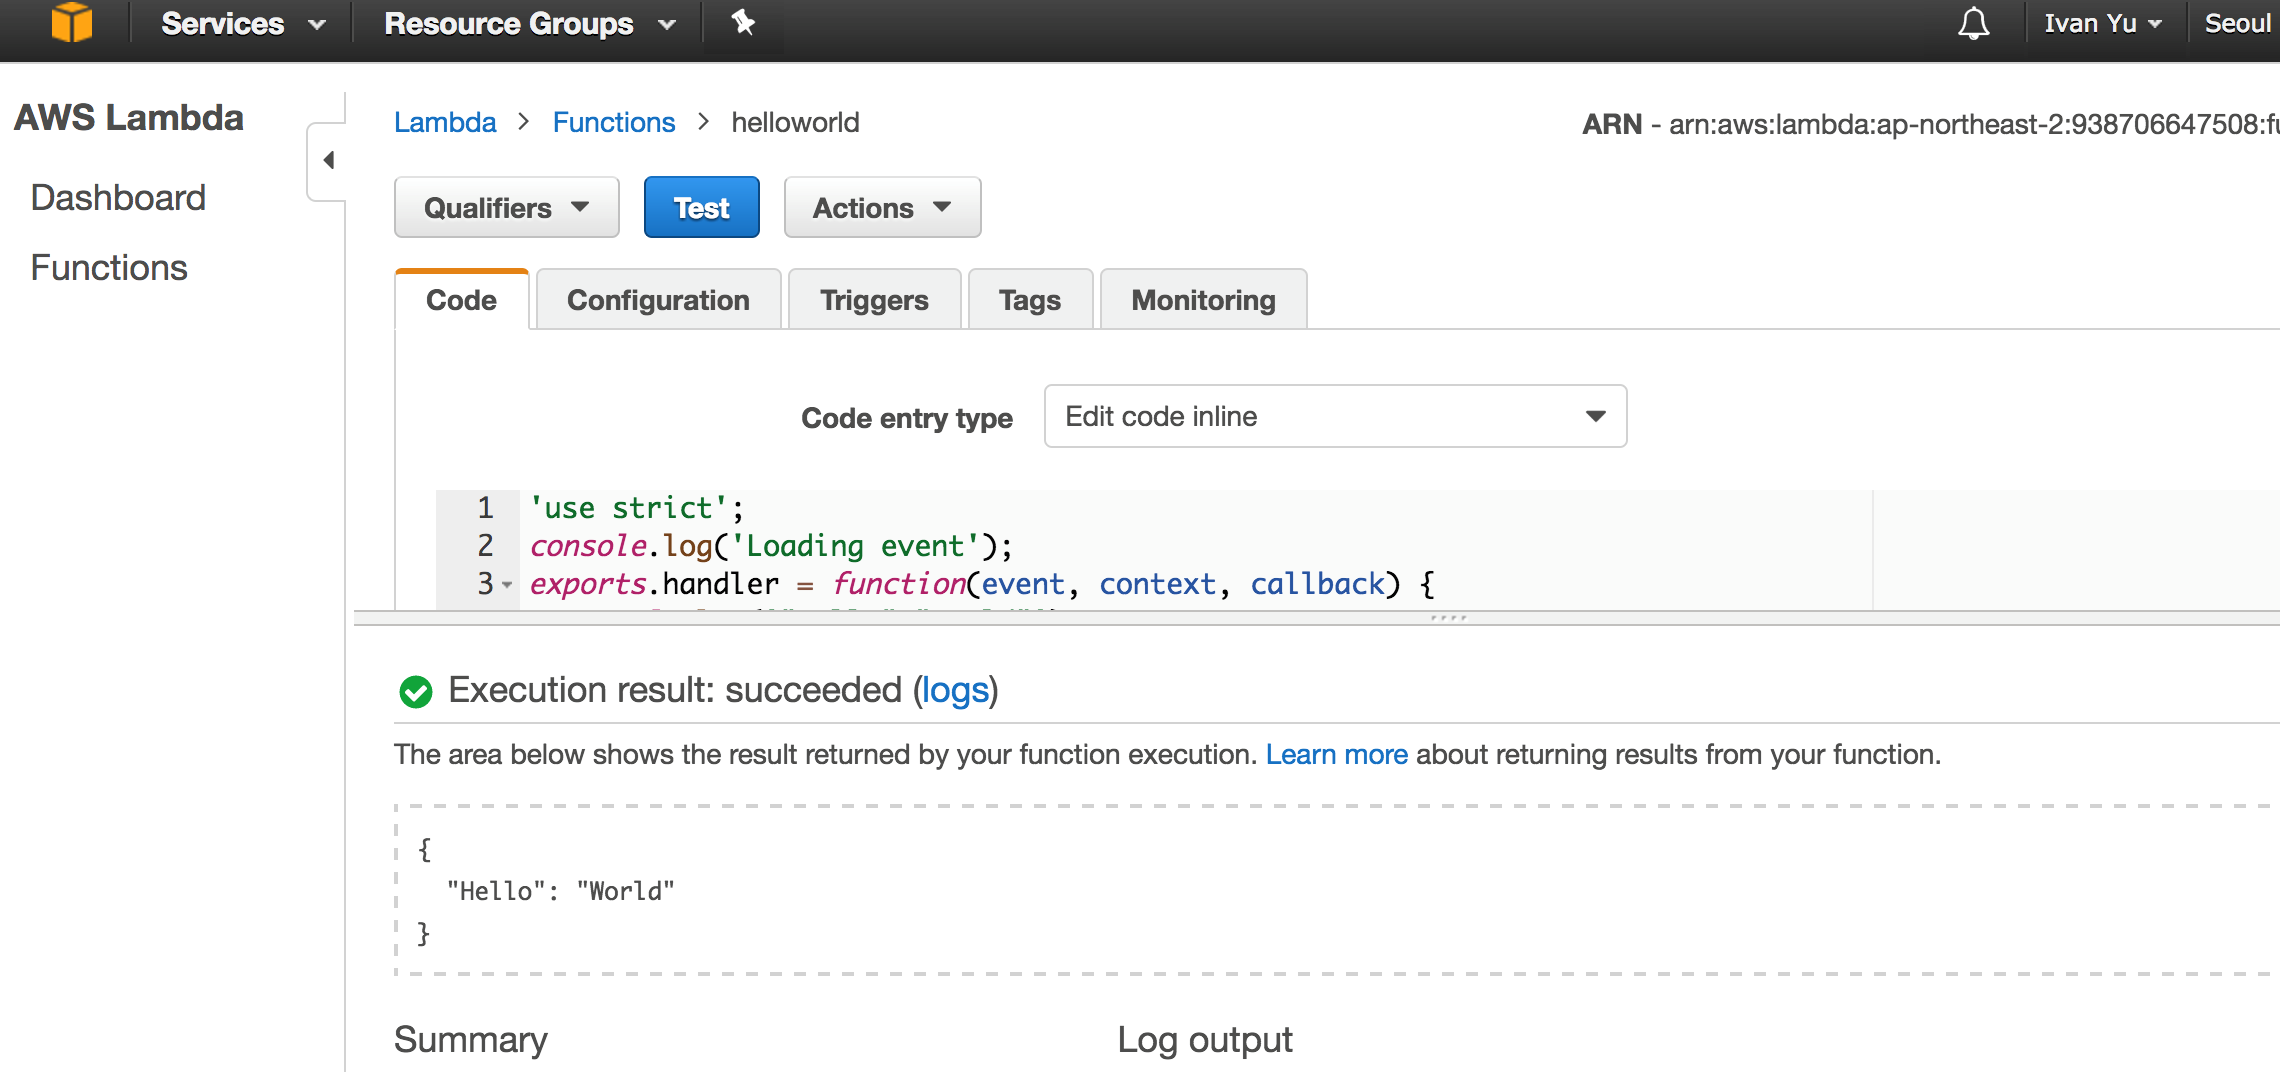Go to Functions breadcrumb link
Screen dimensions: 2280x1072
(x=614, y=122)
